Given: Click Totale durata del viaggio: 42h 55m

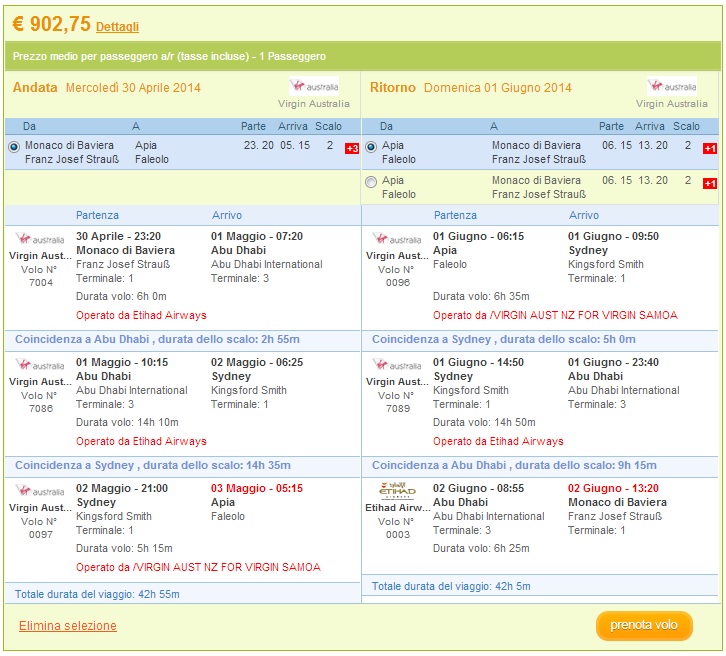Looking at the screenshot, I should (x=97, y=594).
